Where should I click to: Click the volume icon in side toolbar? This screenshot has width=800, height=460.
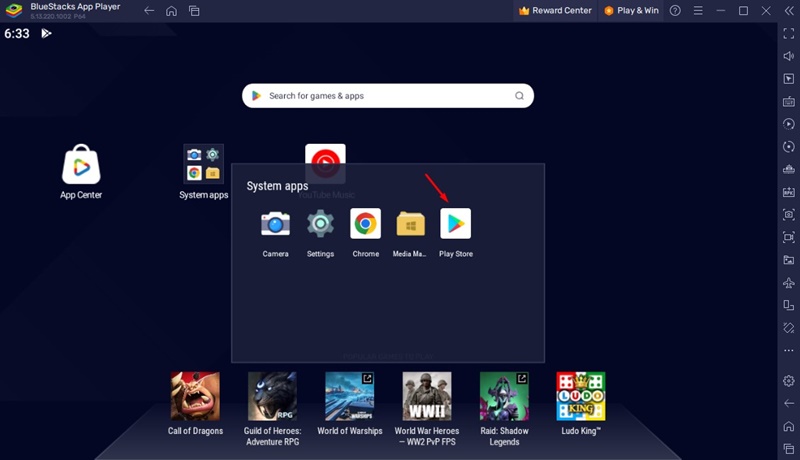tap(789, 56)
